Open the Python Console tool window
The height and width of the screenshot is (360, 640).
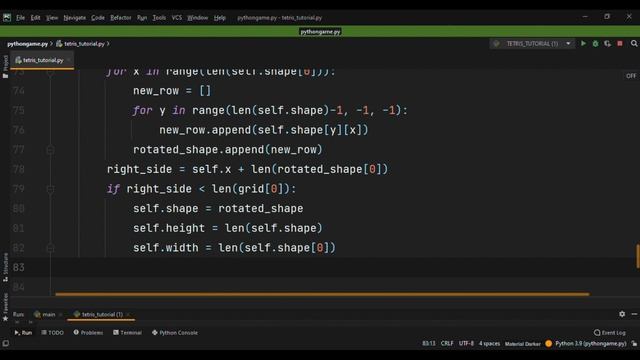(x=175, y=333)
